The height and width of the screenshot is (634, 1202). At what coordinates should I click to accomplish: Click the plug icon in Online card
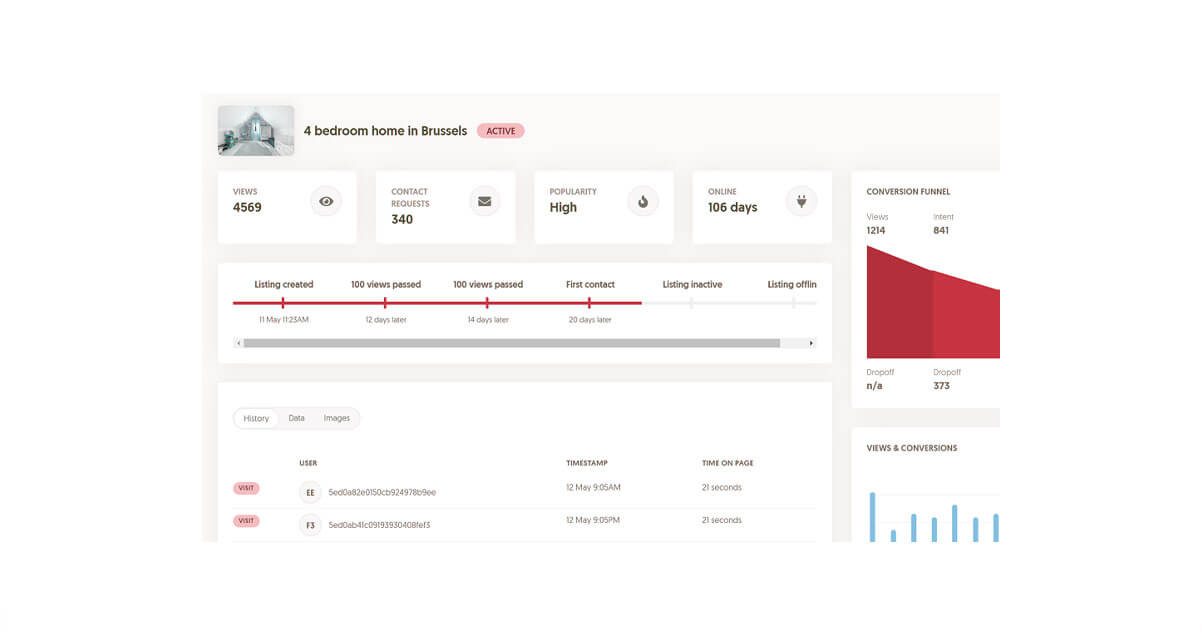[801, 201]
